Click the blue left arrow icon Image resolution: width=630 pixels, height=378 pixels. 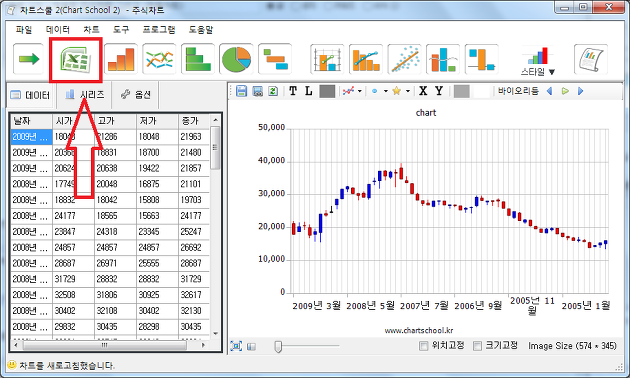550,91
